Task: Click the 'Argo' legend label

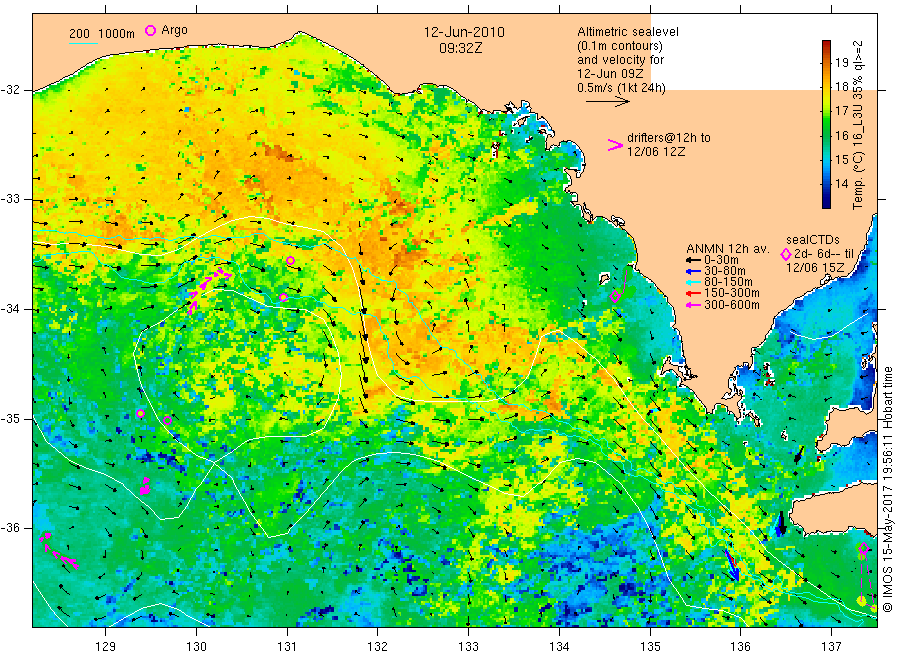Action: pyautogui.click(x=174, y=30)
